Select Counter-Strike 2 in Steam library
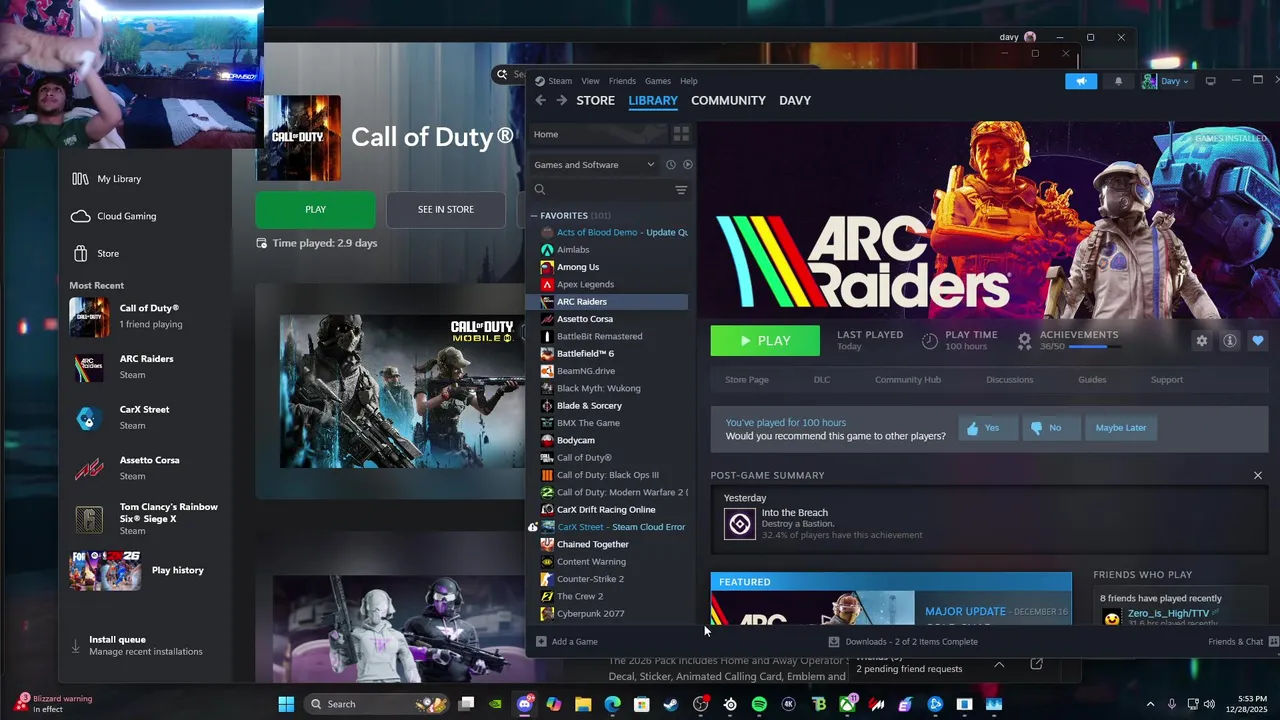 click(590, 579)
